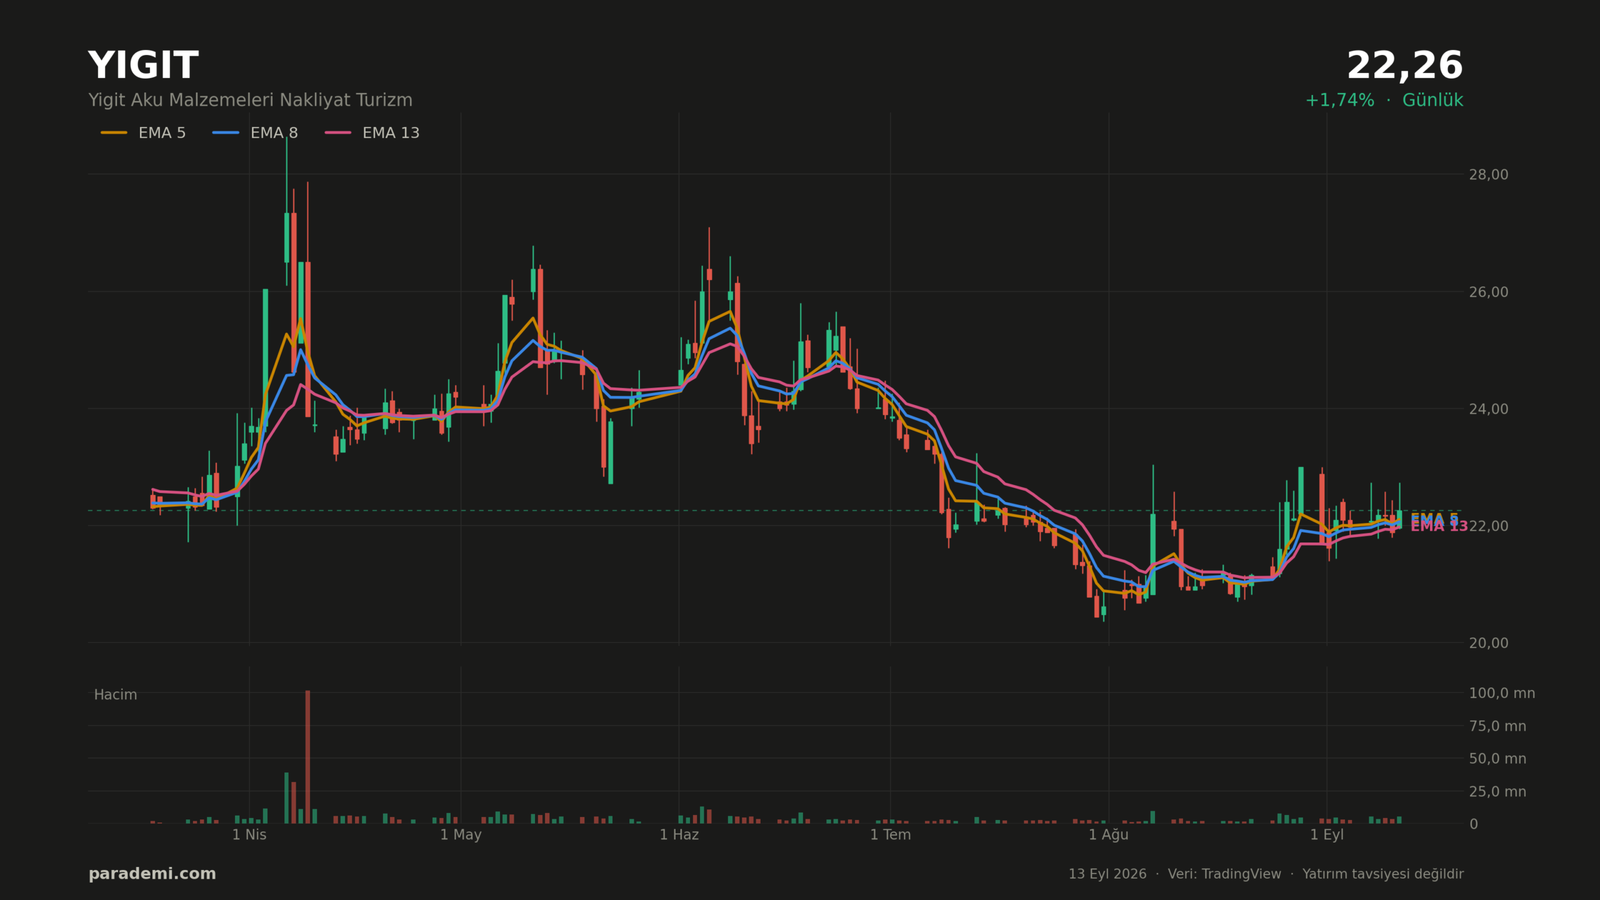Image resolution: width=1600 pixels, height=900 pixels.
Task: Click the EMA 5 legend entry
Action: 143,133
